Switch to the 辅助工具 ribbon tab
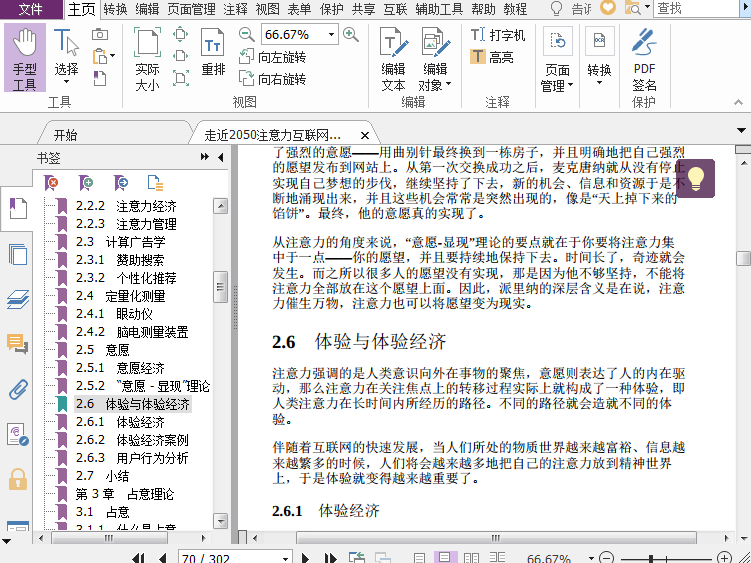751x563 pixels. pos(439,9)
